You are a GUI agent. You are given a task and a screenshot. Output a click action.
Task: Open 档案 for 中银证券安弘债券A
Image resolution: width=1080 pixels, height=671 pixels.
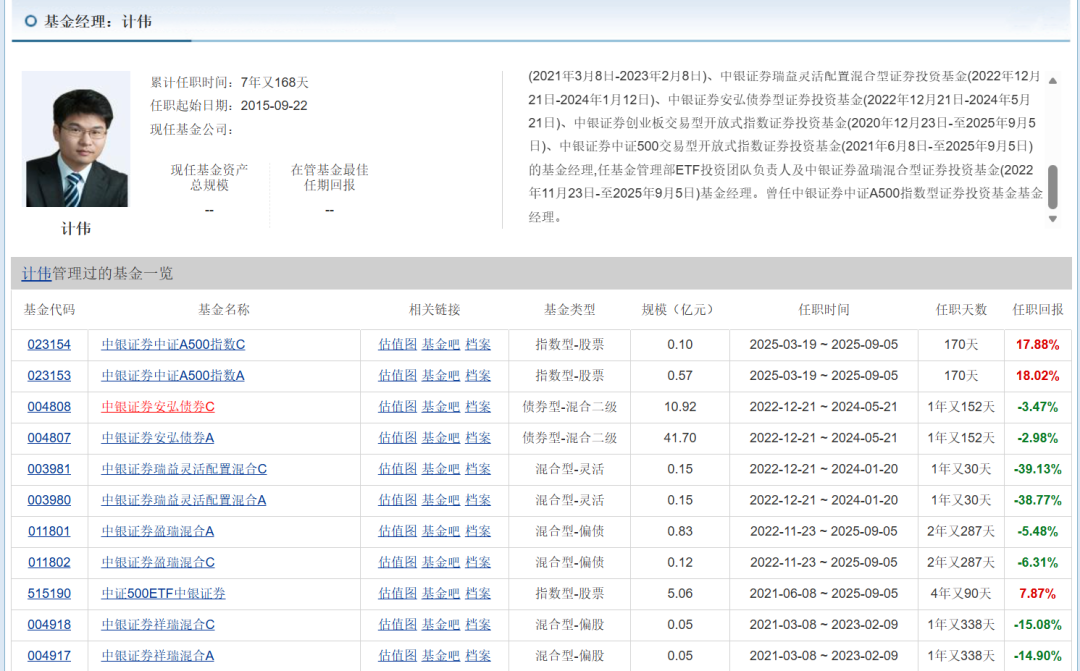coord(478,437)
